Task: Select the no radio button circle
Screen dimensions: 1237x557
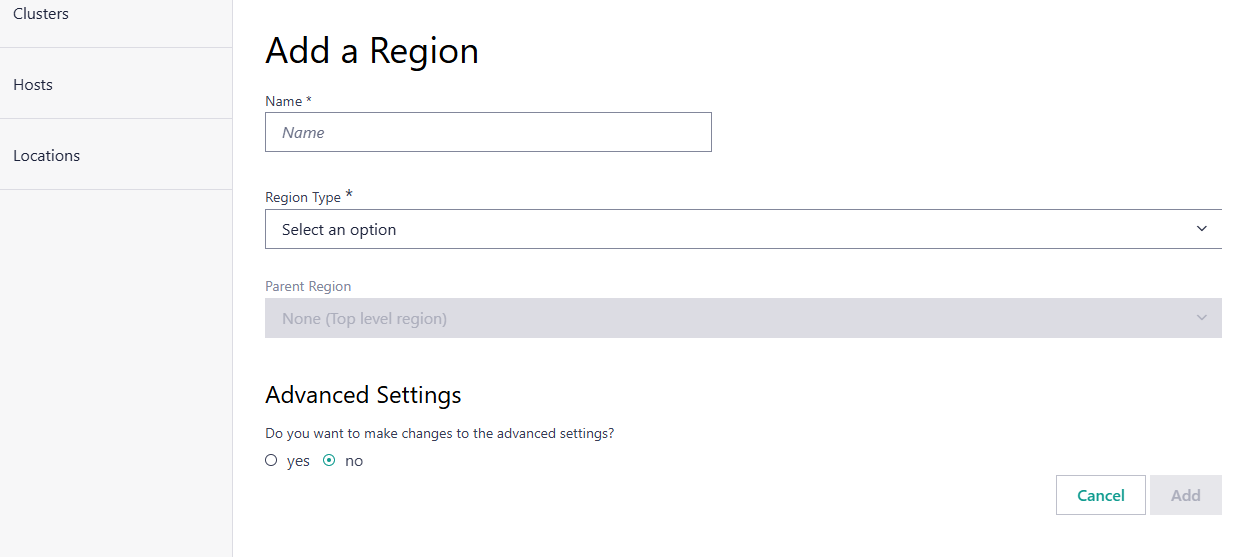Action: coord(329,461)
